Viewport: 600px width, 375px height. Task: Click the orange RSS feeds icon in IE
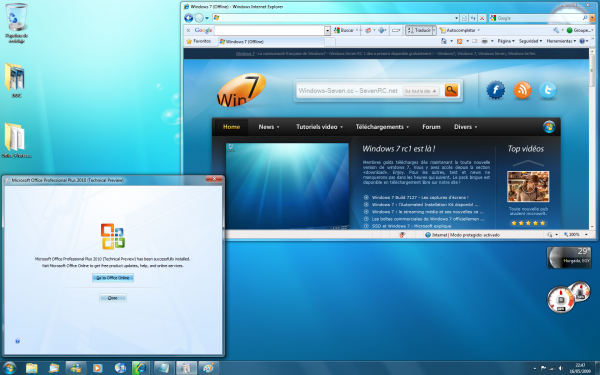click(x=460, y=41)
